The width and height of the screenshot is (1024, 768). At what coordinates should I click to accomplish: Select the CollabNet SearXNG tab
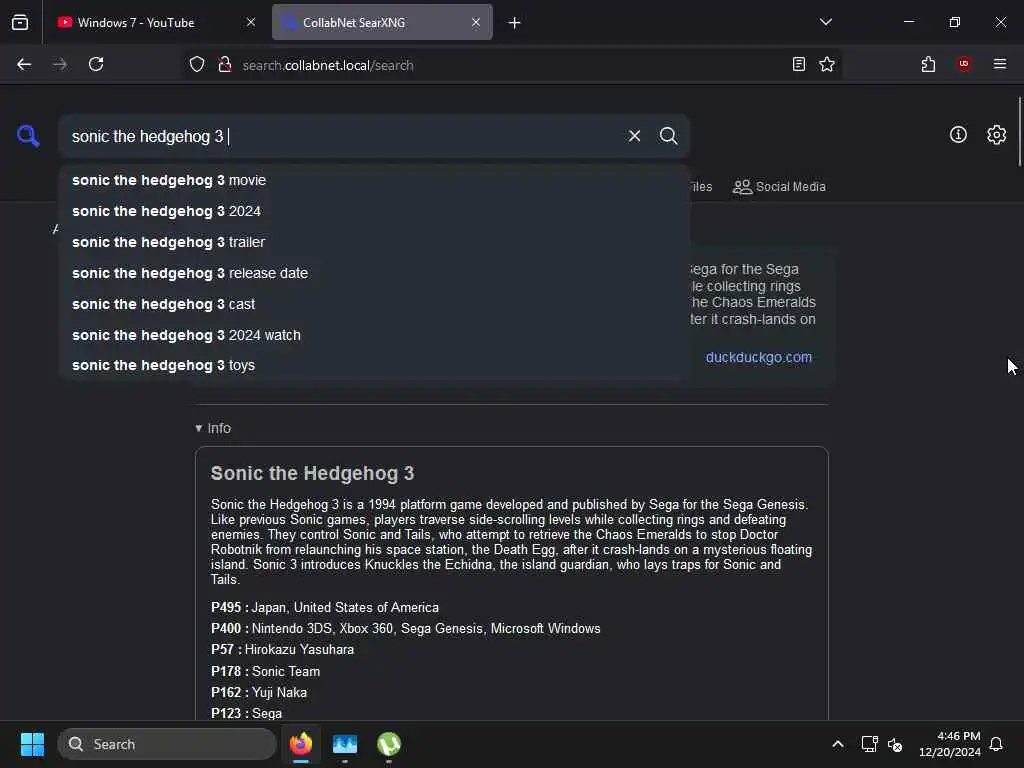coord(382,22)
